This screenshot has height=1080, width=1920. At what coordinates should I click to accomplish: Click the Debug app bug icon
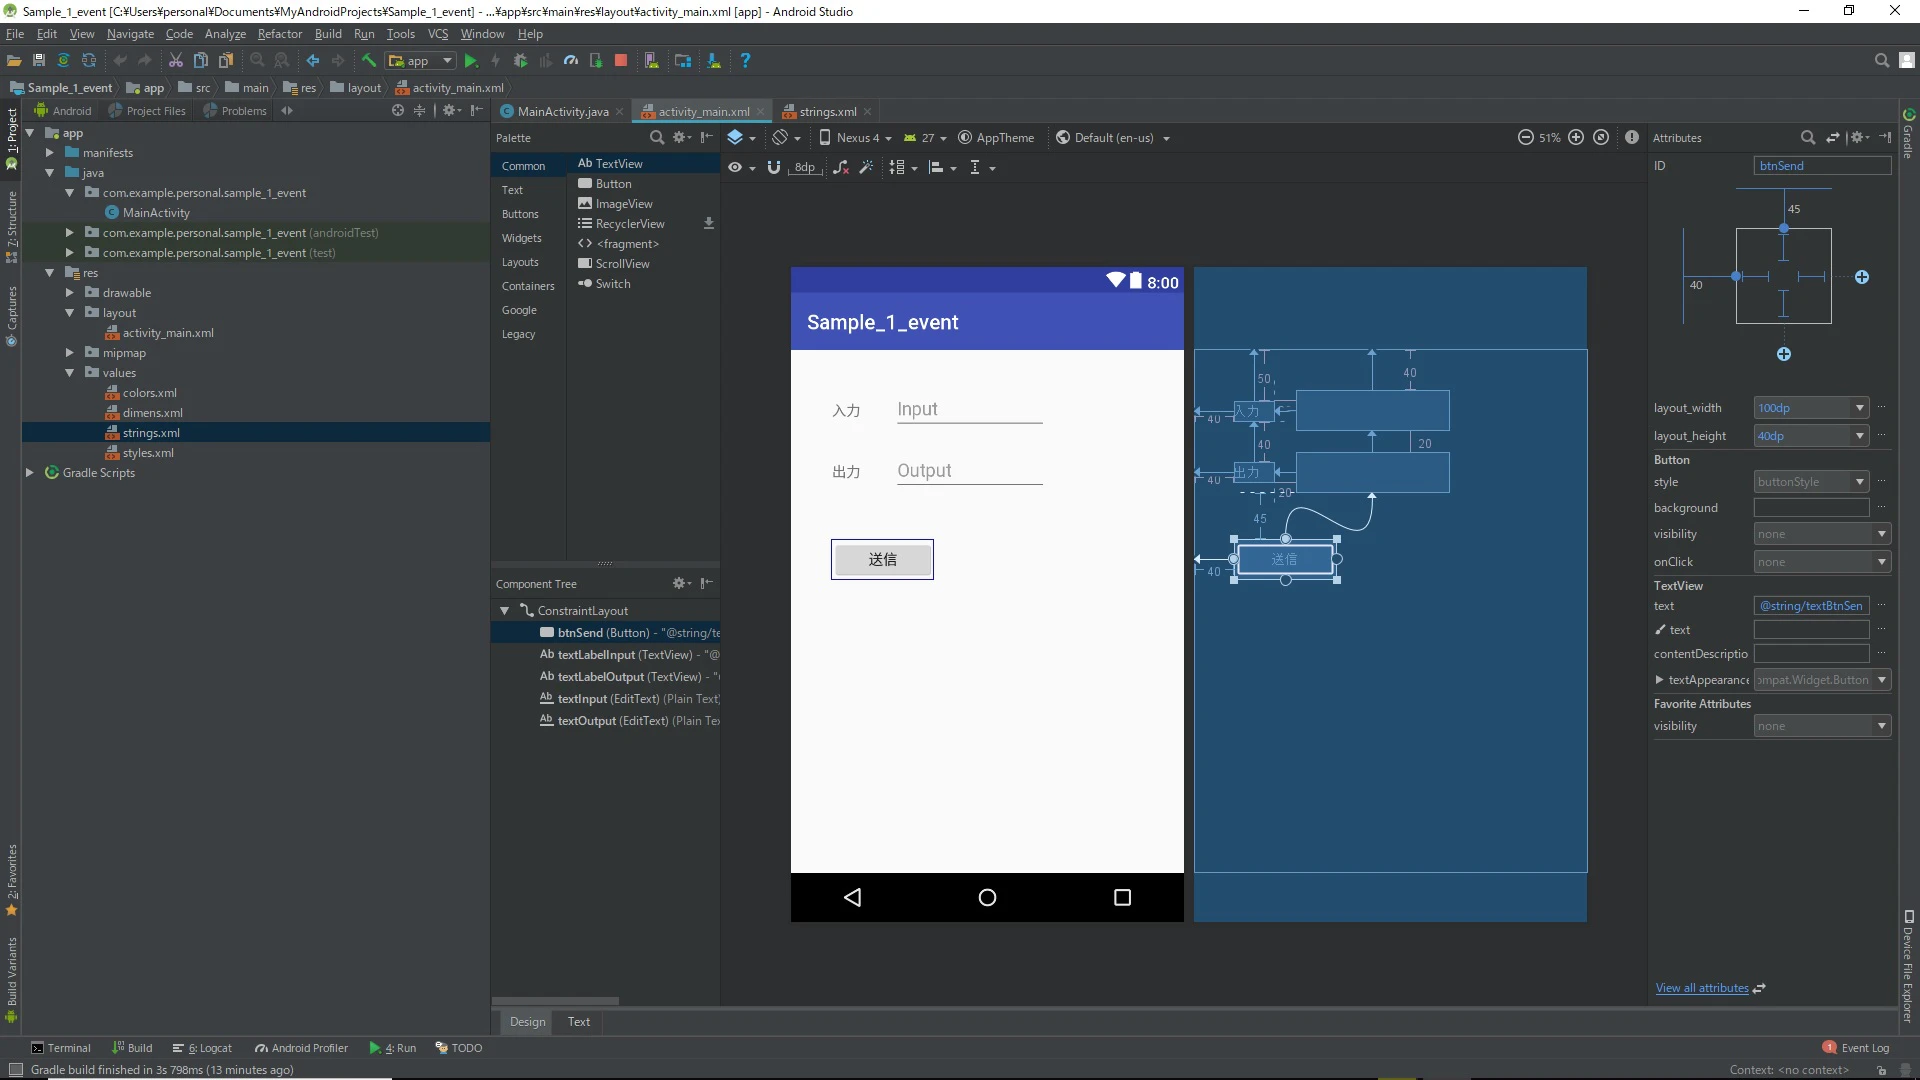[520, 61]
